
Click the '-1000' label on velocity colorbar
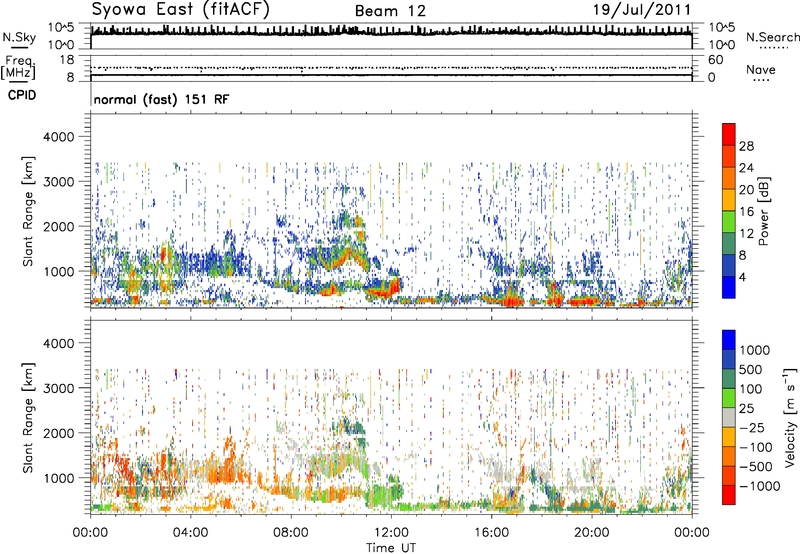click(759, 486)
